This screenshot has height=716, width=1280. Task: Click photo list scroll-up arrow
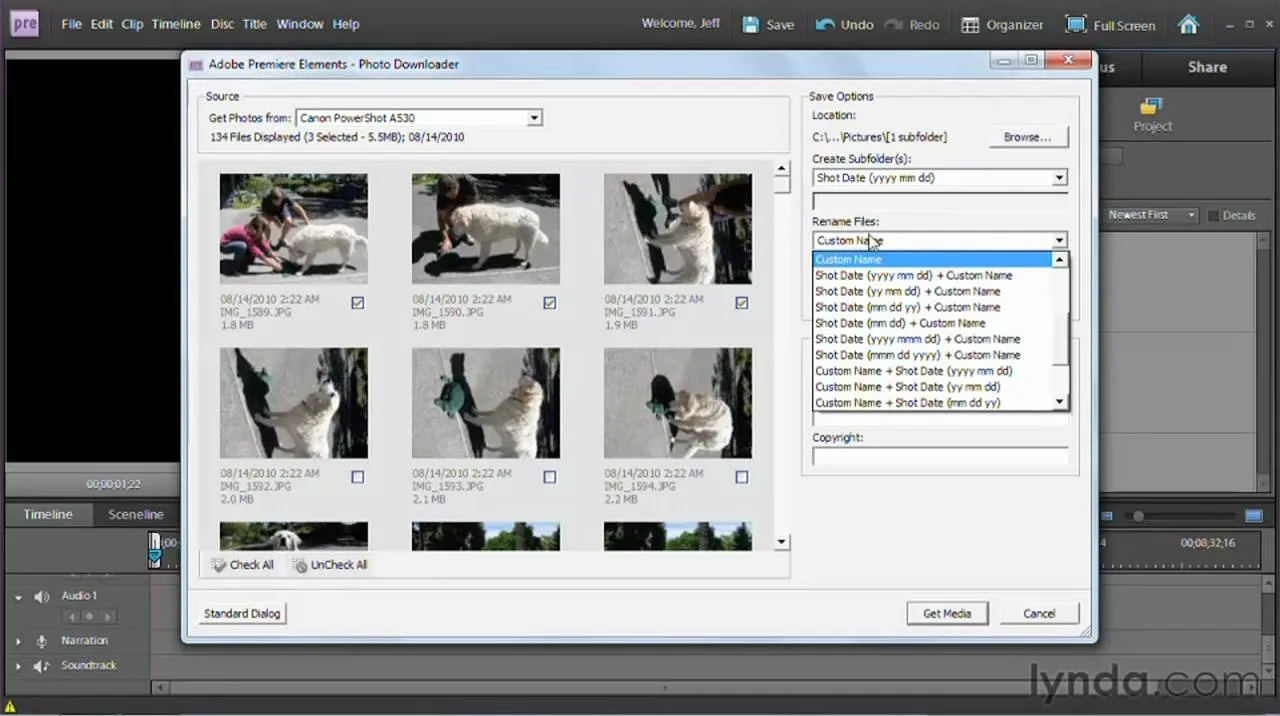(x=782, y=168)
